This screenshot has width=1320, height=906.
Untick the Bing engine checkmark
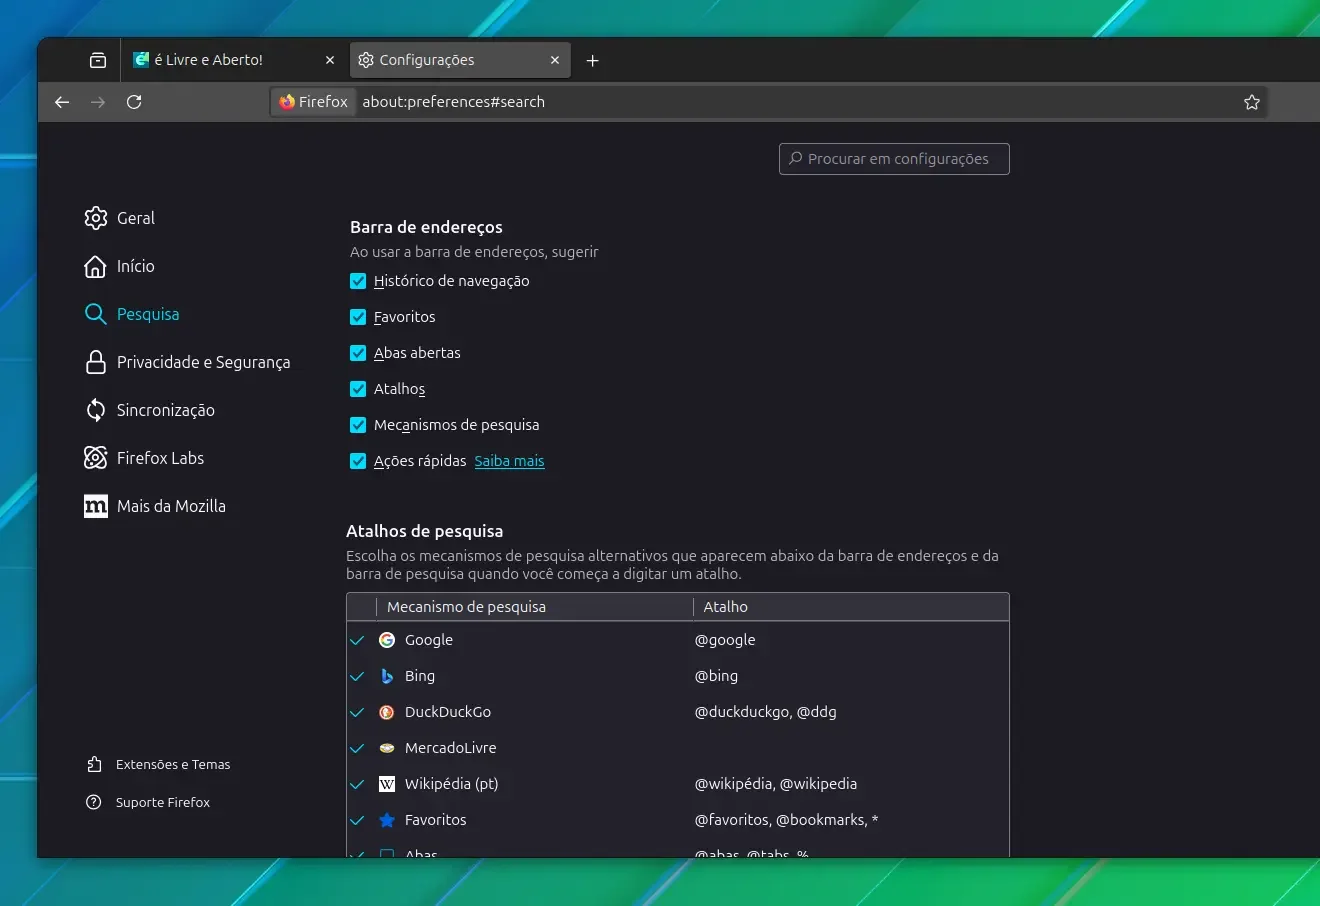click(357, 676)
